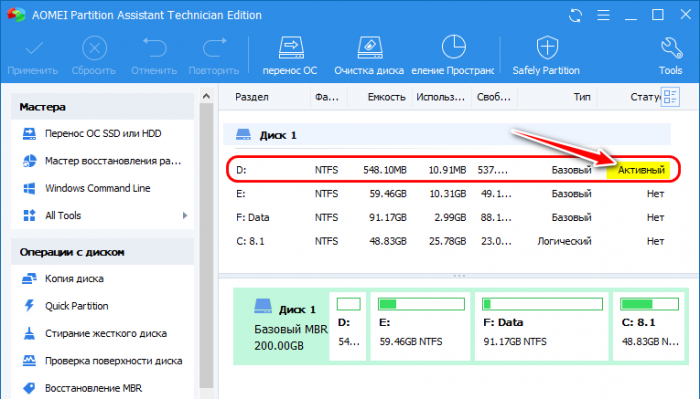This screenshot has height=399, width=700.
Task: Select the E: 59.46GB NTFS block
Action: pos(421,326)
